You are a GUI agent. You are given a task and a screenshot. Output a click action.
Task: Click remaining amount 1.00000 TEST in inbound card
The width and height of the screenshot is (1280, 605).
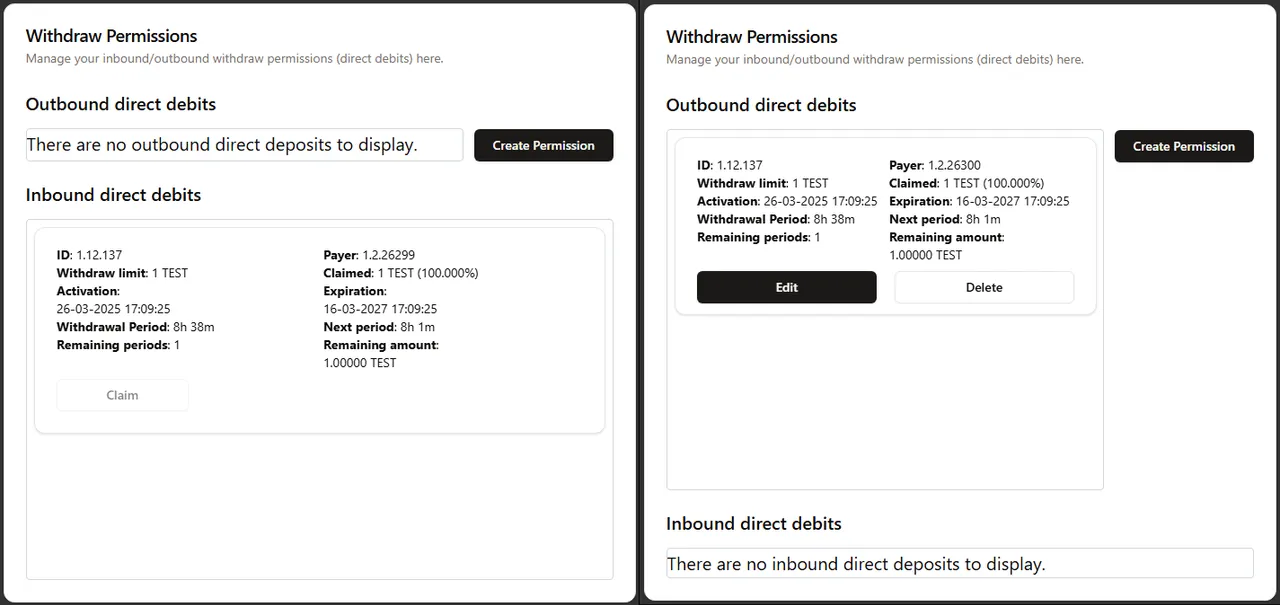tap(360, 363)
